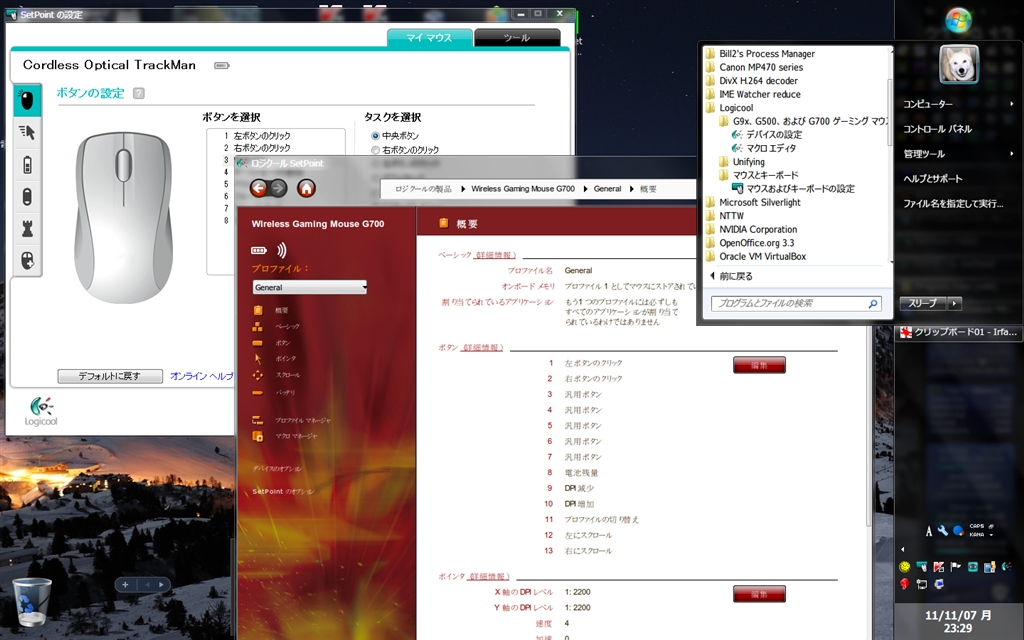Image resolution: width=1024 pixels, height=640 pixels.
Task: Open コントロール パネル from the Start menu
Action: 937,129
